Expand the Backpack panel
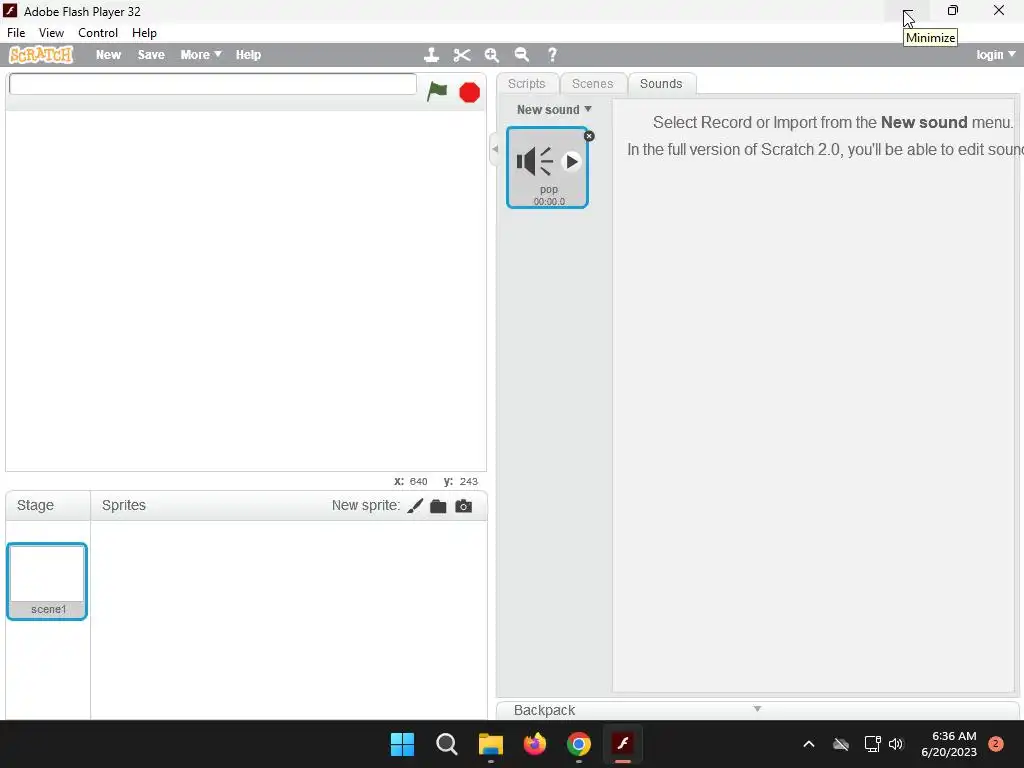Screen dimensions: 1024x768 click(758, 710)
